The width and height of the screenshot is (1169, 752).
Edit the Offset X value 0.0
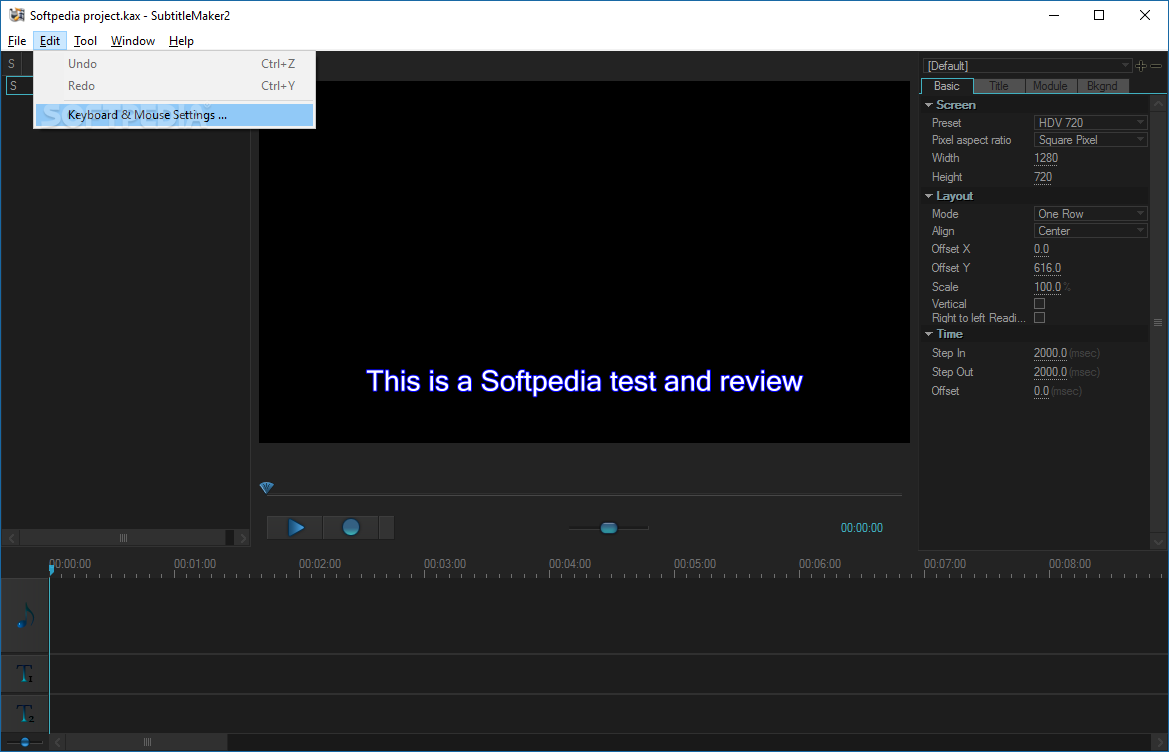point(1042,249)
